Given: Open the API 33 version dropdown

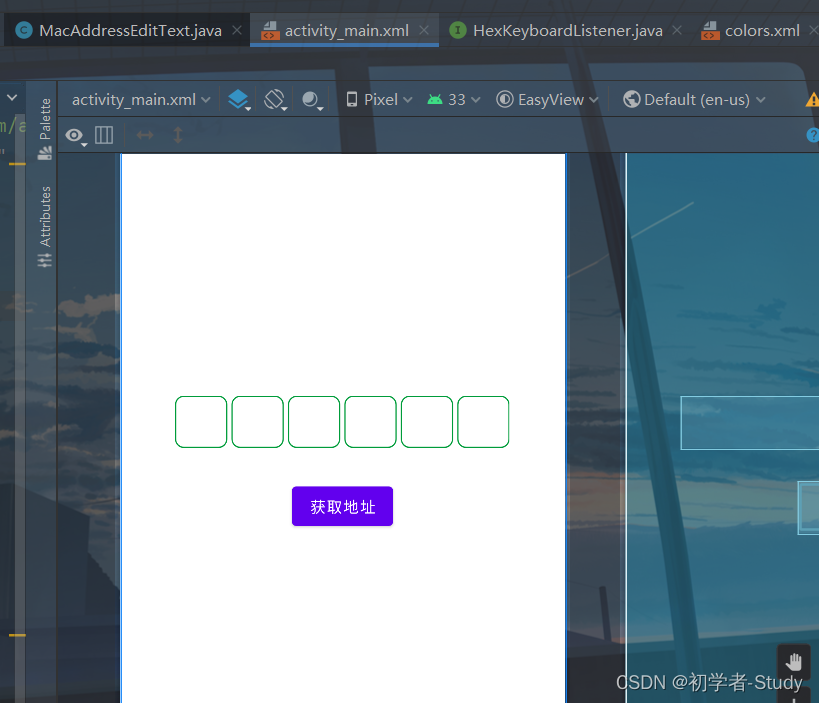Looking at the screenshot, I should point(452,99).
